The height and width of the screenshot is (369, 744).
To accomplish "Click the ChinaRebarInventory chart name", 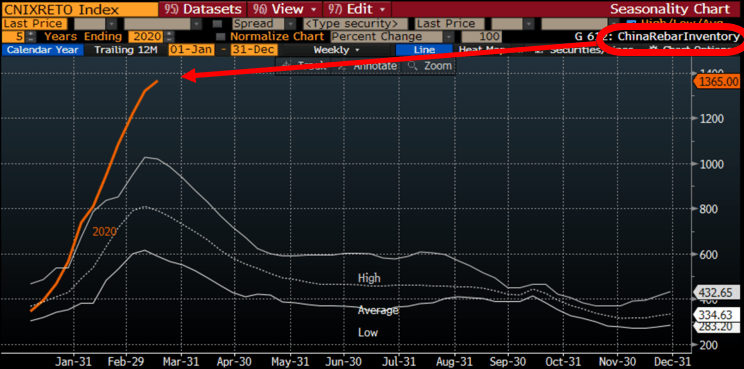I will click(679, 37).
